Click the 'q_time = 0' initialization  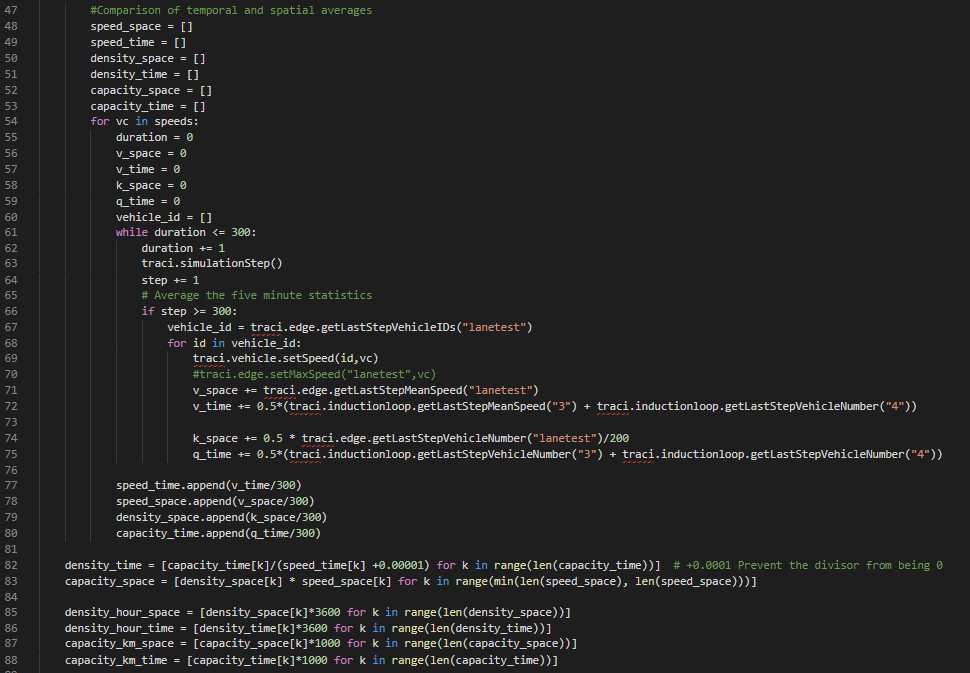pyautogui.click(x=148, y=202)
